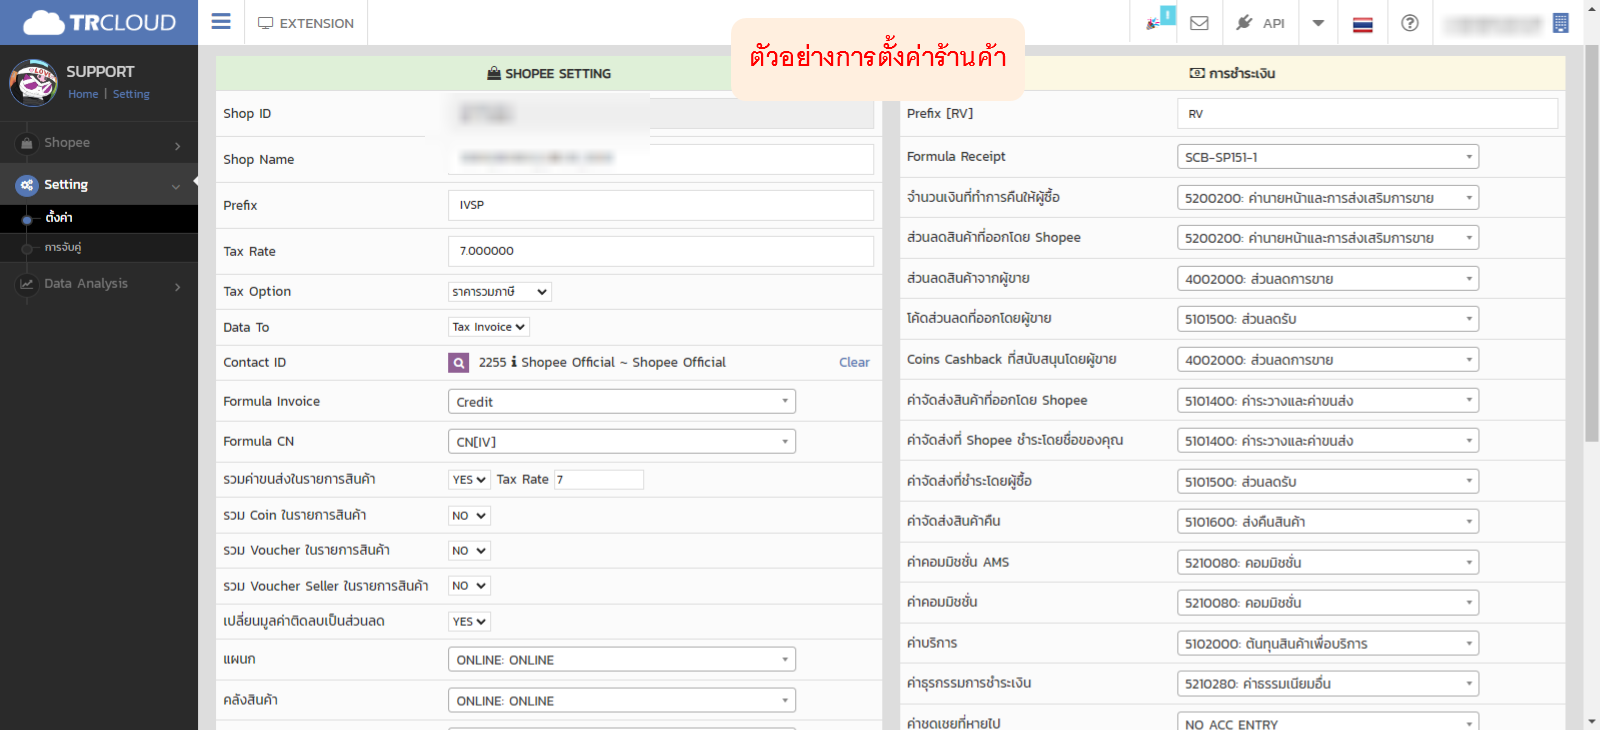
Task: Open ค่าธุรกรรมการชำระเงิน dropdown
Action: (1327, 684)
